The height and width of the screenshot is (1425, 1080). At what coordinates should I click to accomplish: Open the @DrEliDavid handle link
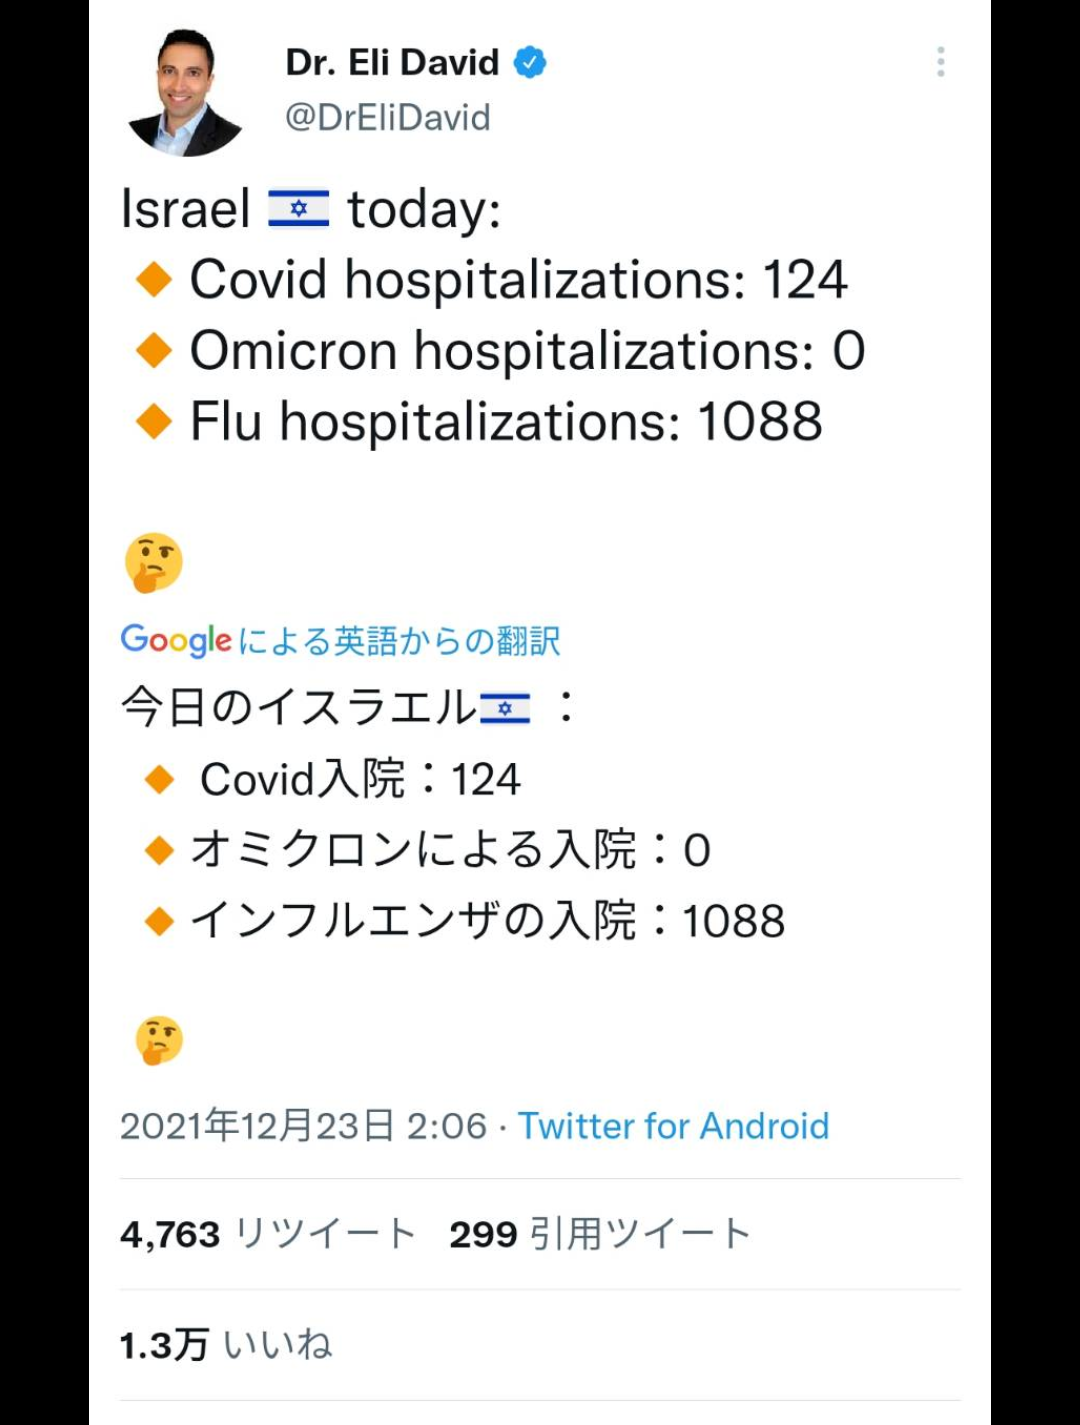(x=388, y=118)
